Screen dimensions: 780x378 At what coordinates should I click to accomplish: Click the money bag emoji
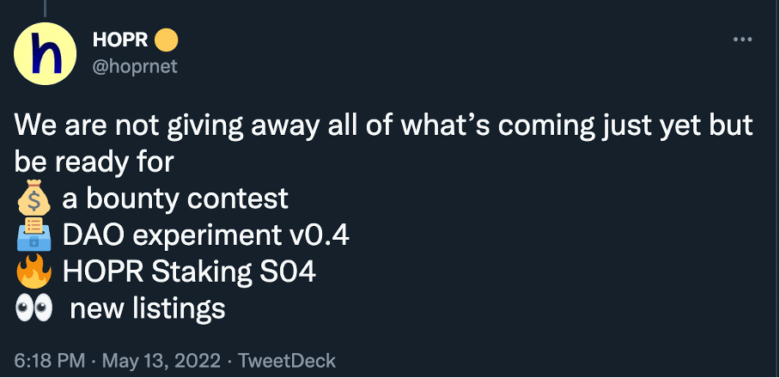pyautogui.click(x=33, y=198)
